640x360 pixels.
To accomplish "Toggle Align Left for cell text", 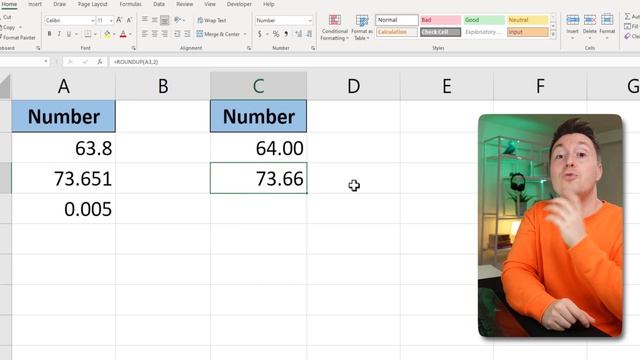I will (x=145, y=34).
